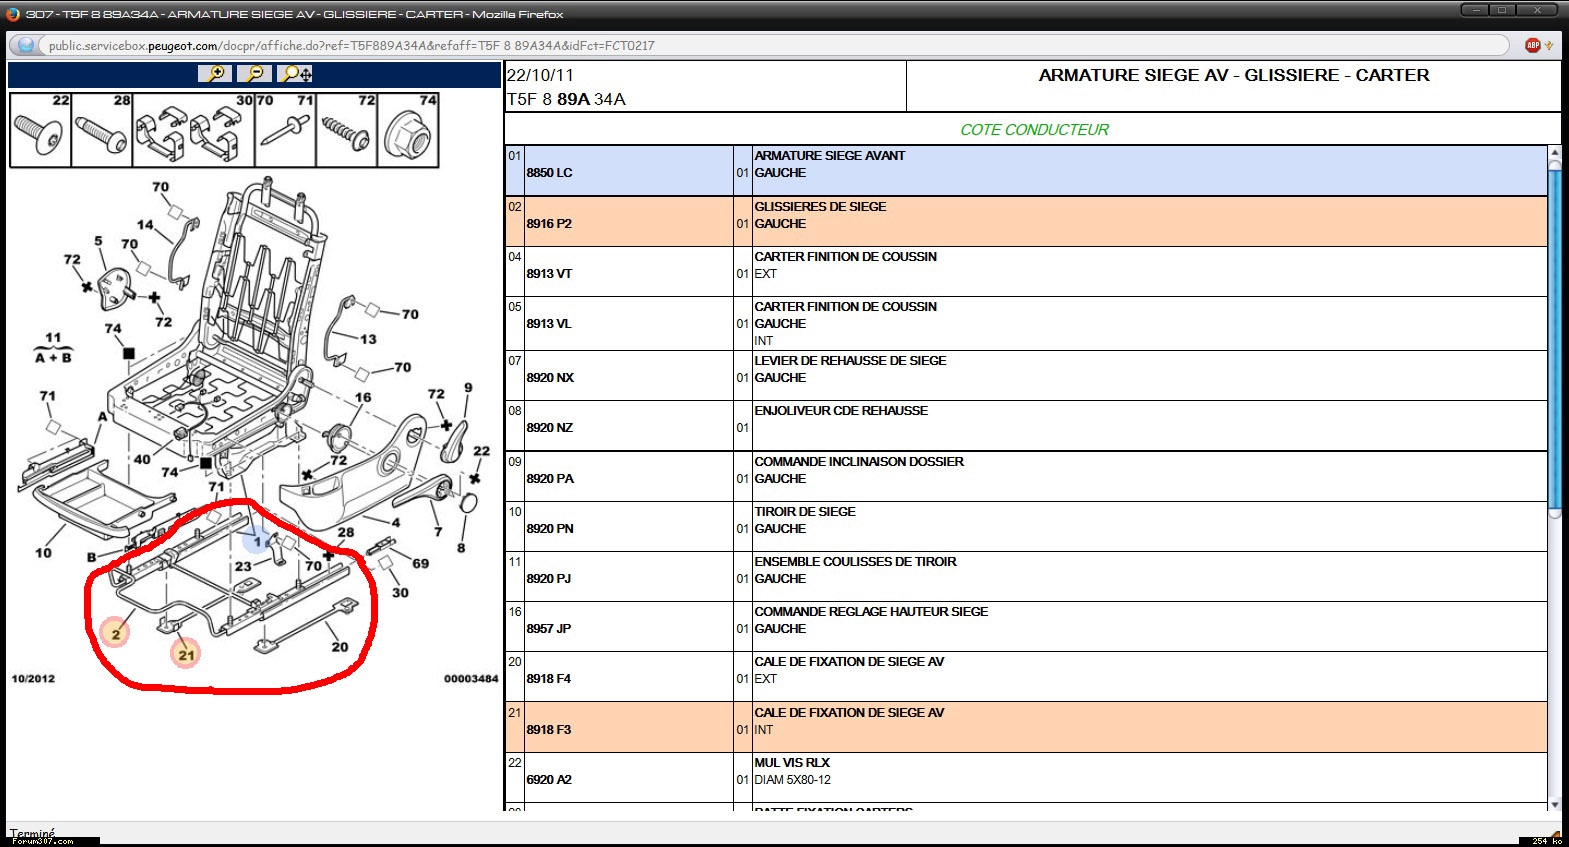The width and height of the screenshot is (1569, 847).
Task: Click scrollbar up arrow of parts list
Action: tap(1554, 153)
